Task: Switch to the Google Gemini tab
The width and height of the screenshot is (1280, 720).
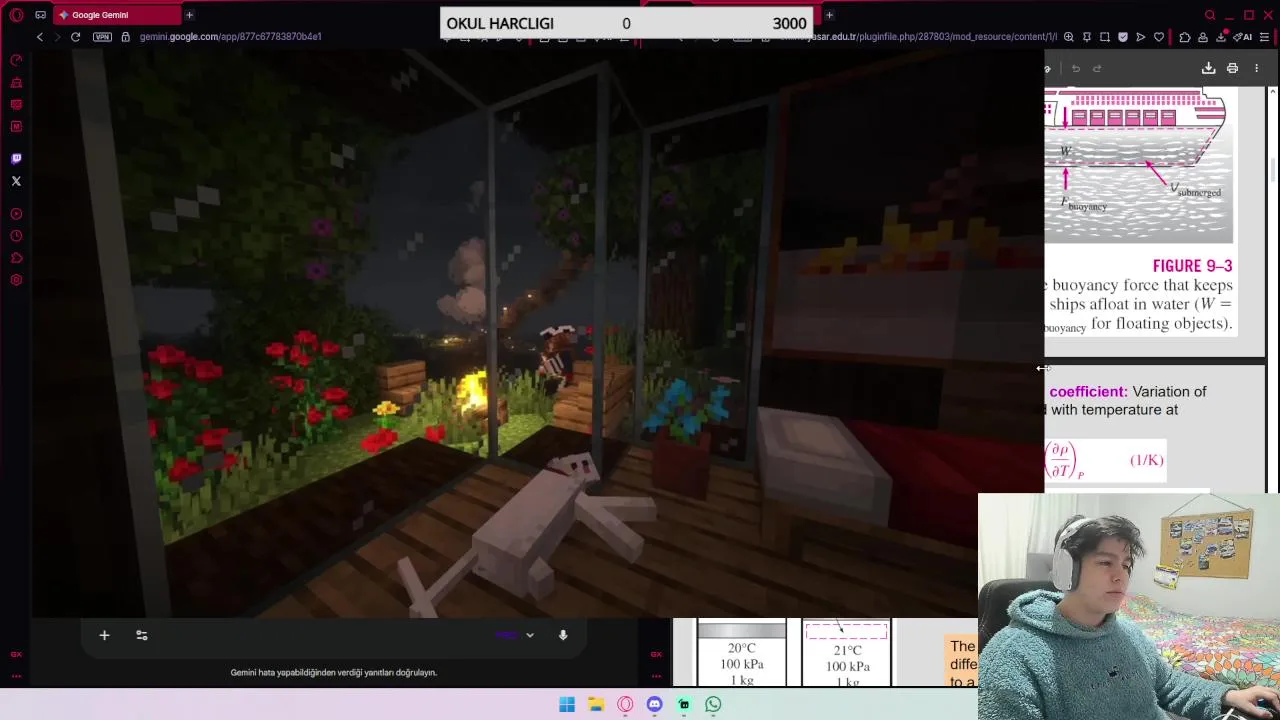Action: pyautogui.click(x=115, y=15)
